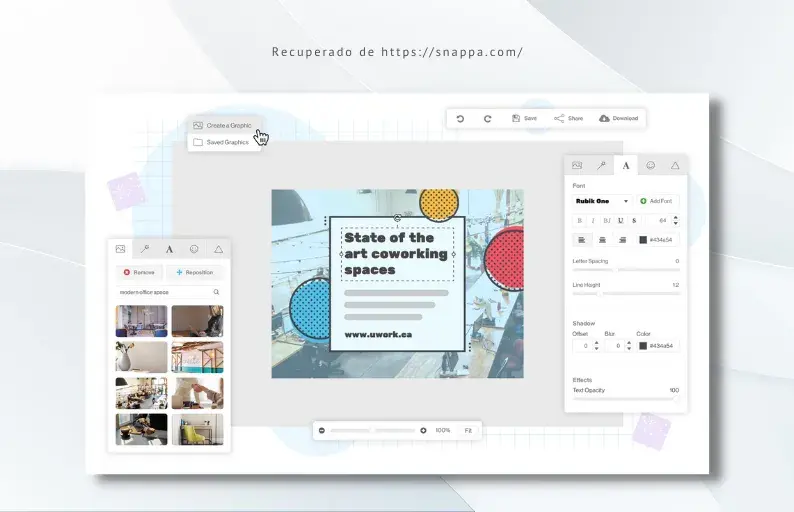Decrease Shadow Offset with down arrow
This screenshot has width=794, height=512.
pyautogui.click(x=596, y=349)
